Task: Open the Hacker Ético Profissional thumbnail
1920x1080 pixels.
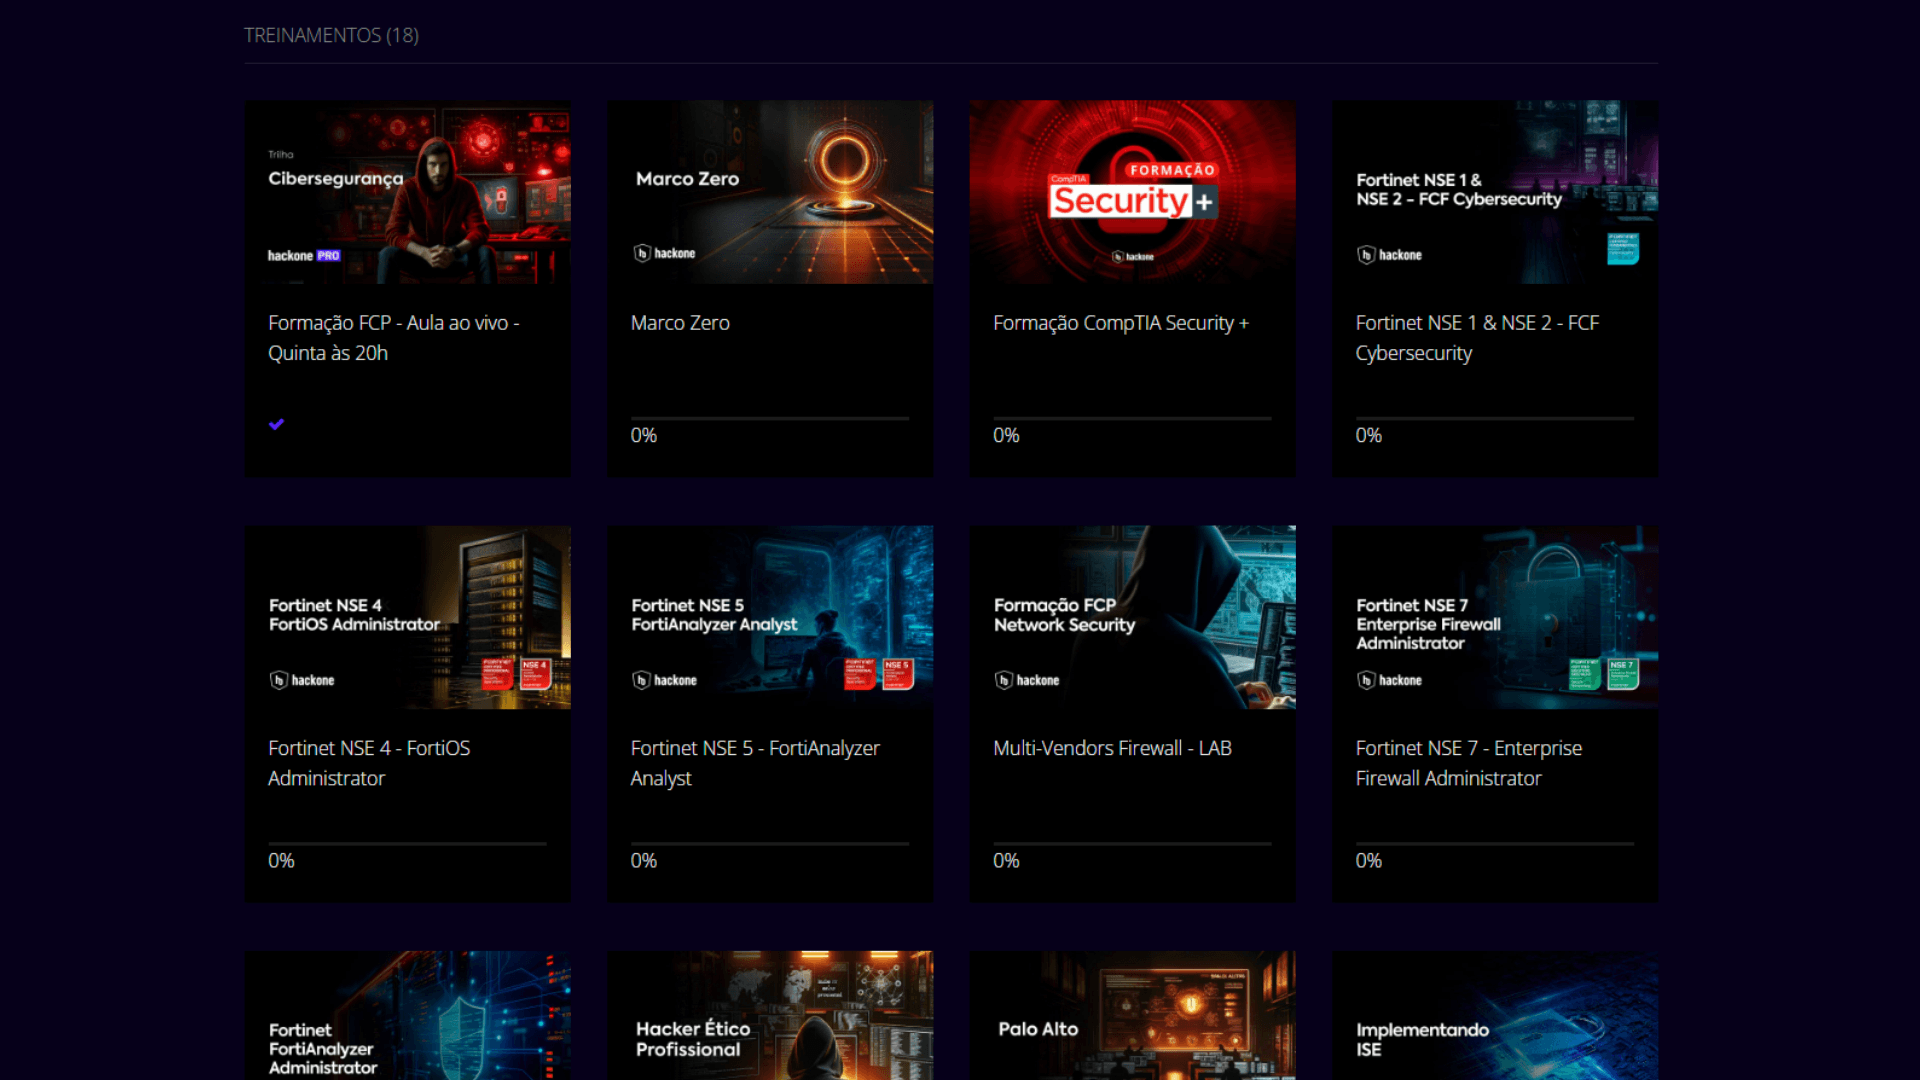Action: click(x=770, y=1015)
